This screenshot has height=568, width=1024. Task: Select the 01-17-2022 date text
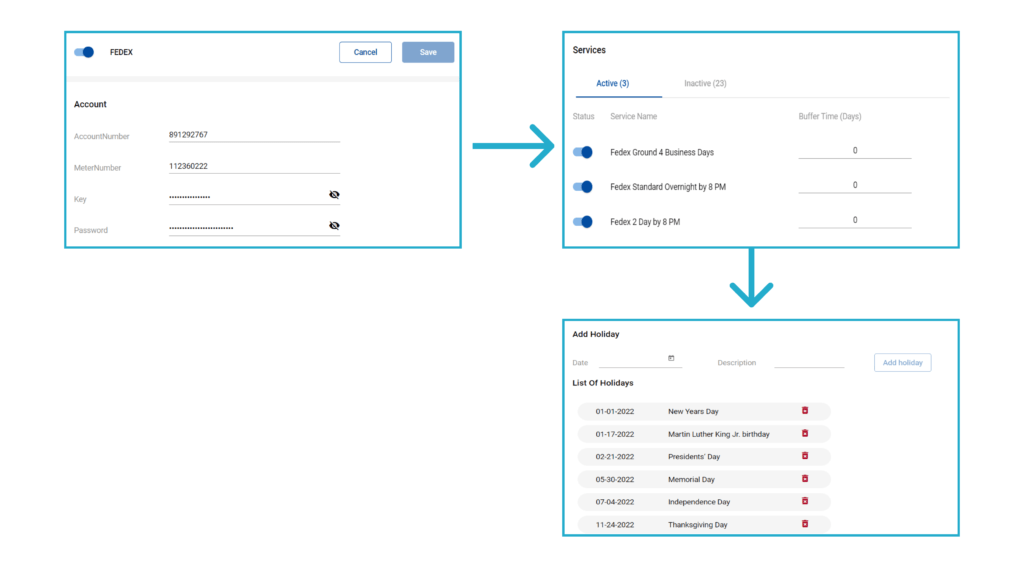[615, 434]
